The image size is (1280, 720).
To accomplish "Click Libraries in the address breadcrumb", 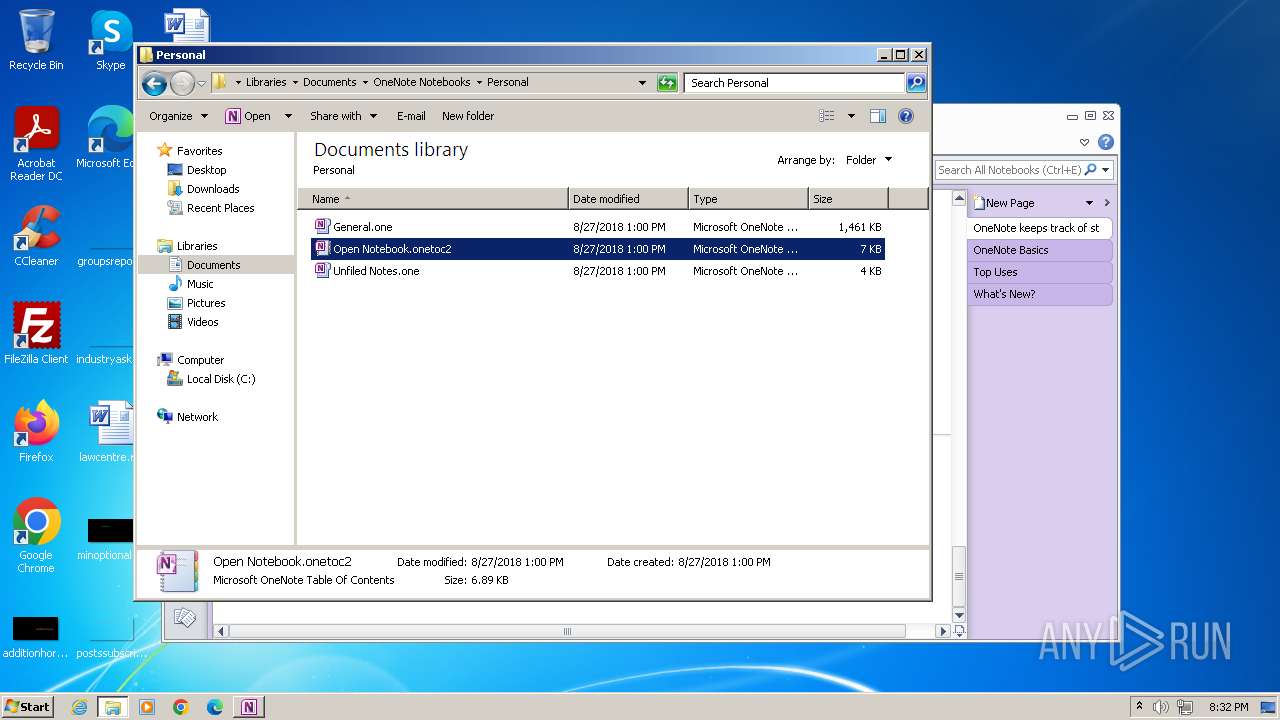I will pyautogui.click(x=266, y=83).
